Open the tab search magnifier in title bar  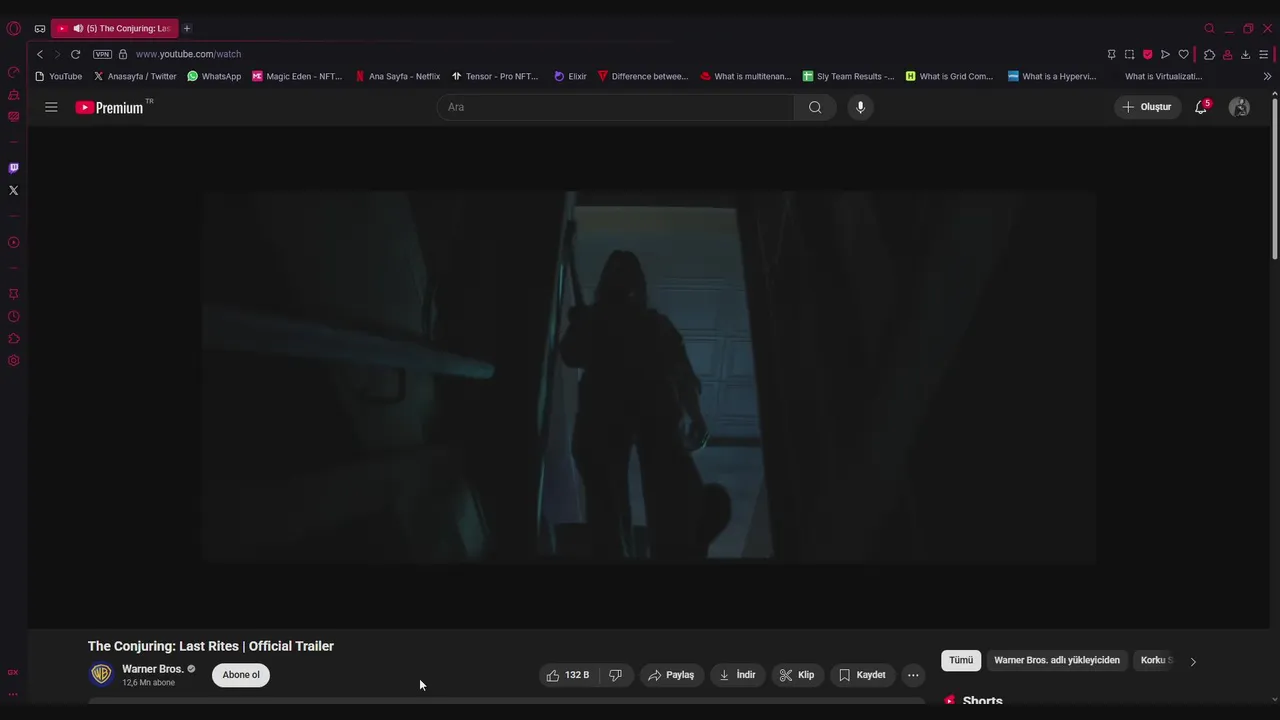pyautogui.click(x=1209, y=28)
